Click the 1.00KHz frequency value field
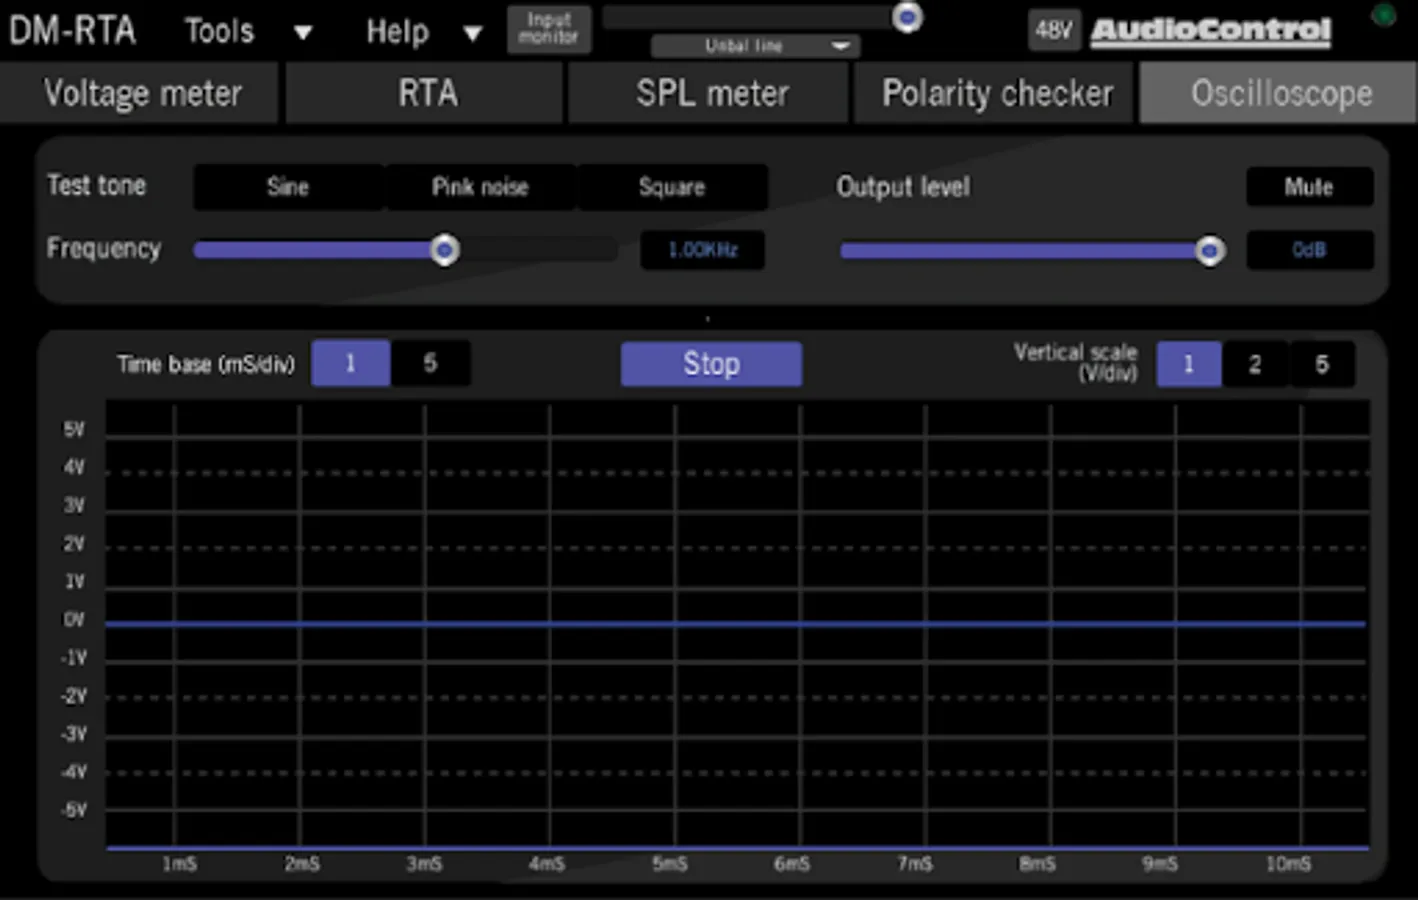Screen dimensions: 1418x900 (703, 250)
